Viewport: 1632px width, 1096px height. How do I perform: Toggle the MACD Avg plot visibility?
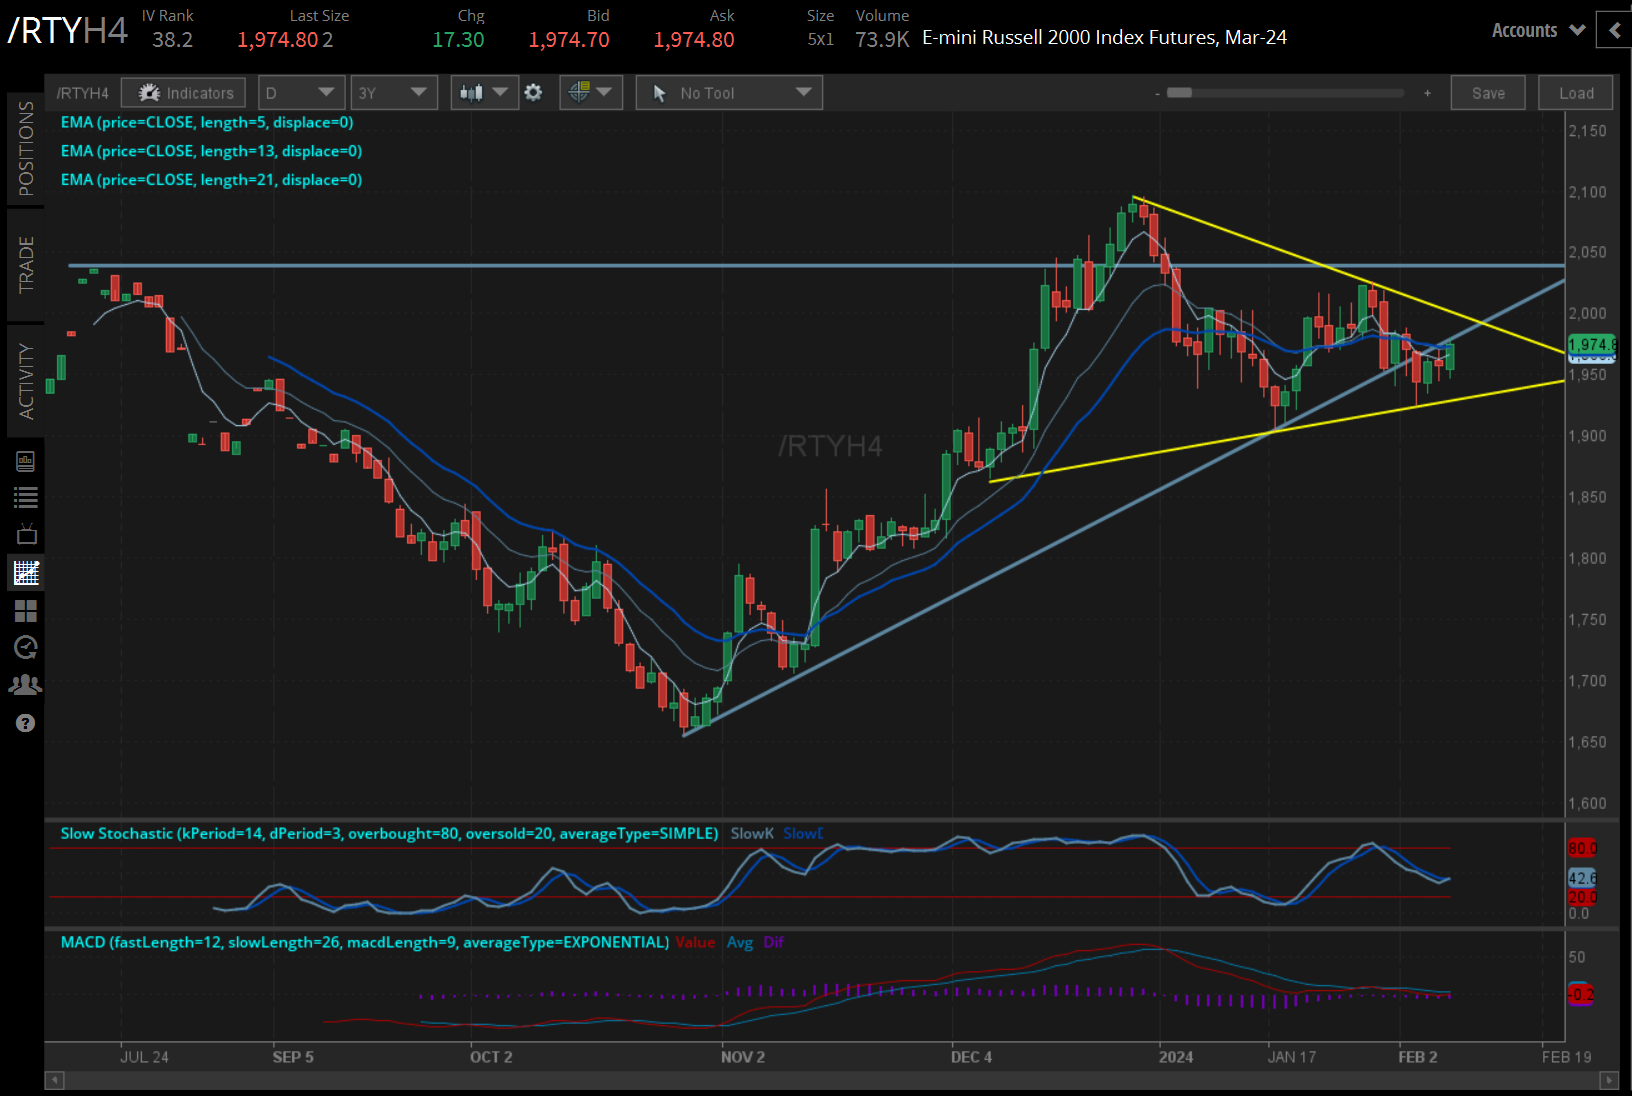coord(741,942)
